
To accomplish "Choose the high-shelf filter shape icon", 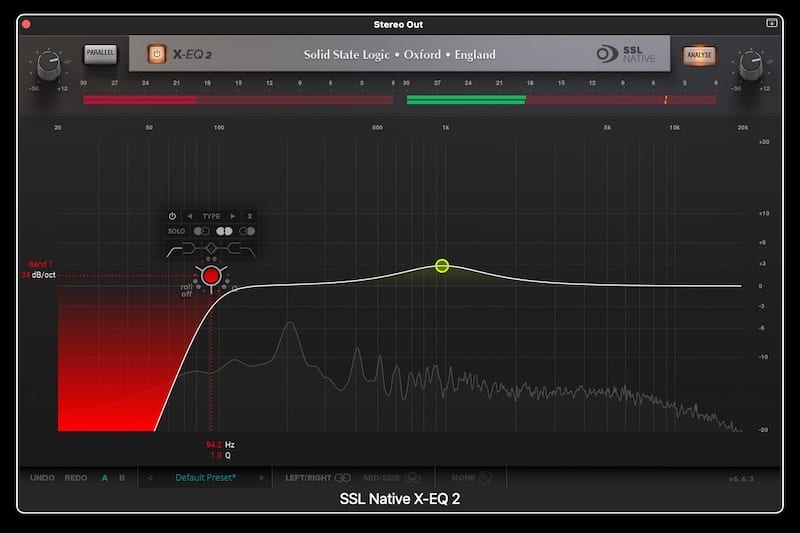I will coord(232,249).
